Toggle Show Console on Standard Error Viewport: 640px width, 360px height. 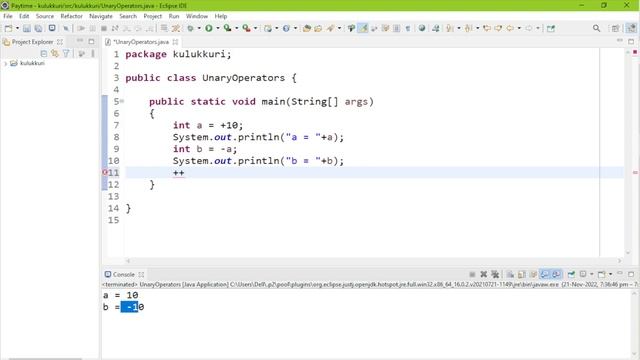click(x=556, y=274)
